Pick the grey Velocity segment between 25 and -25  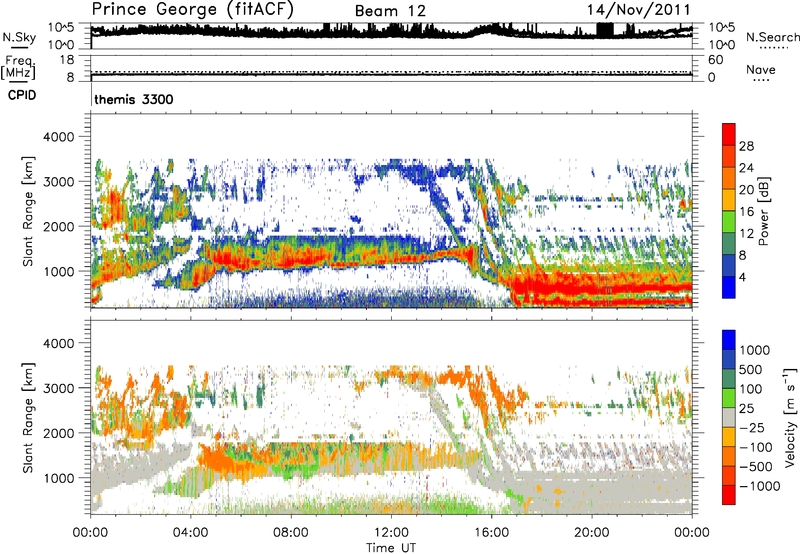[729, 417]
